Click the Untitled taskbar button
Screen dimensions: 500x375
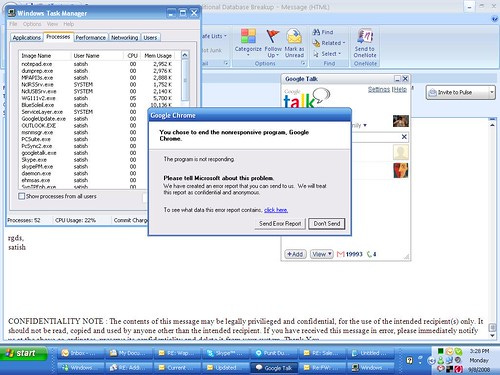click(371, 353)
